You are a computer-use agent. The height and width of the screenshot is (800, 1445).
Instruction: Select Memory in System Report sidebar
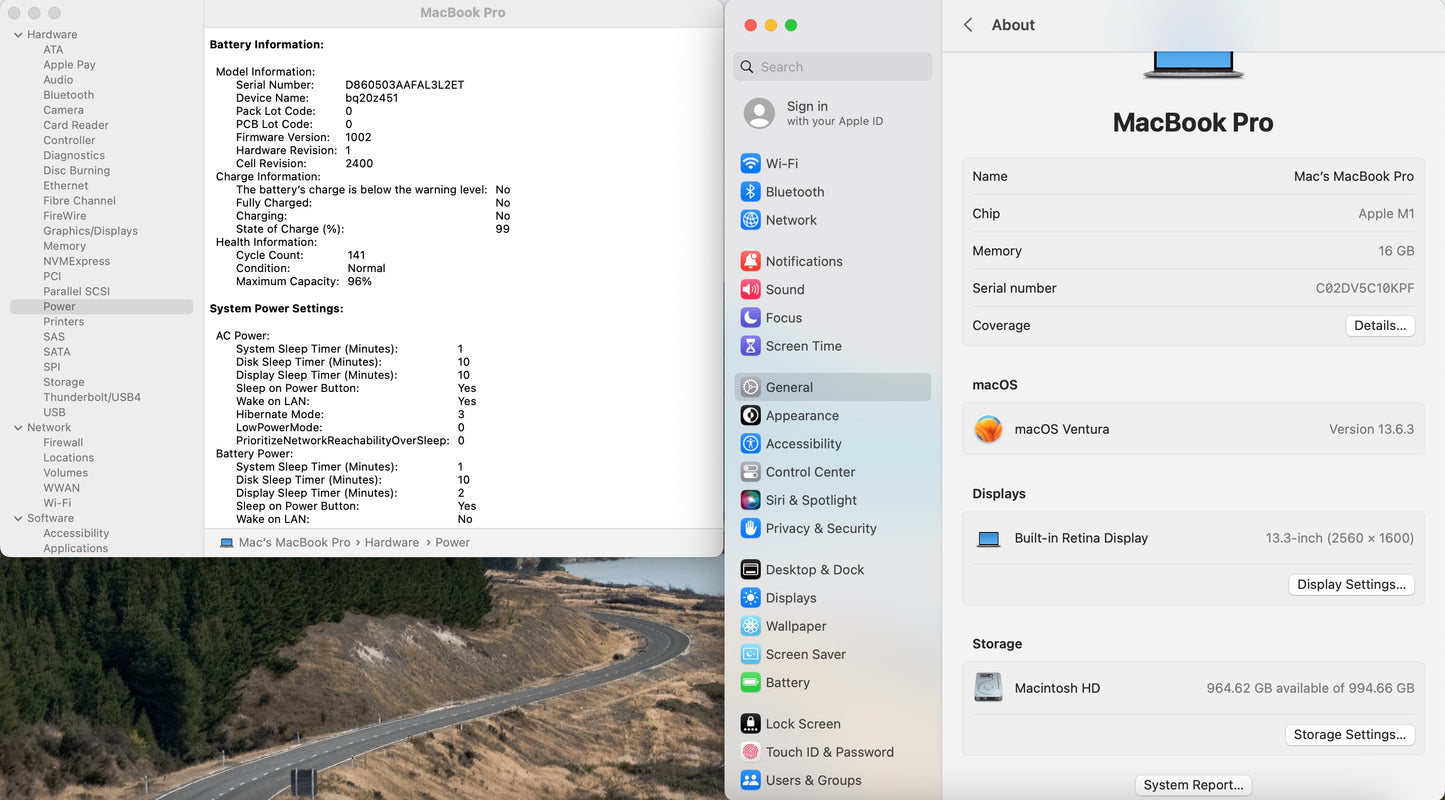click(x=64, y=246)
